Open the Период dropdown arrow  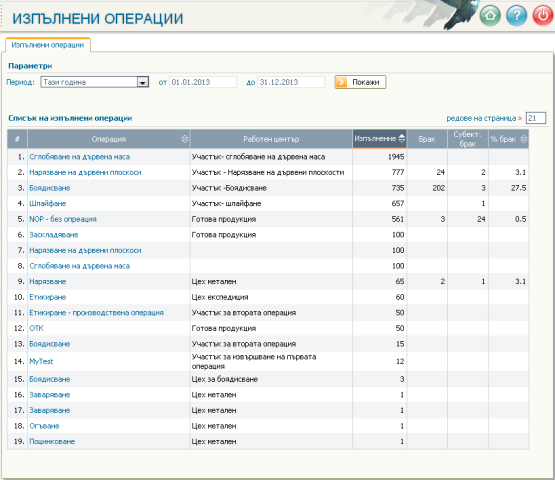click(x=143, y=82)
